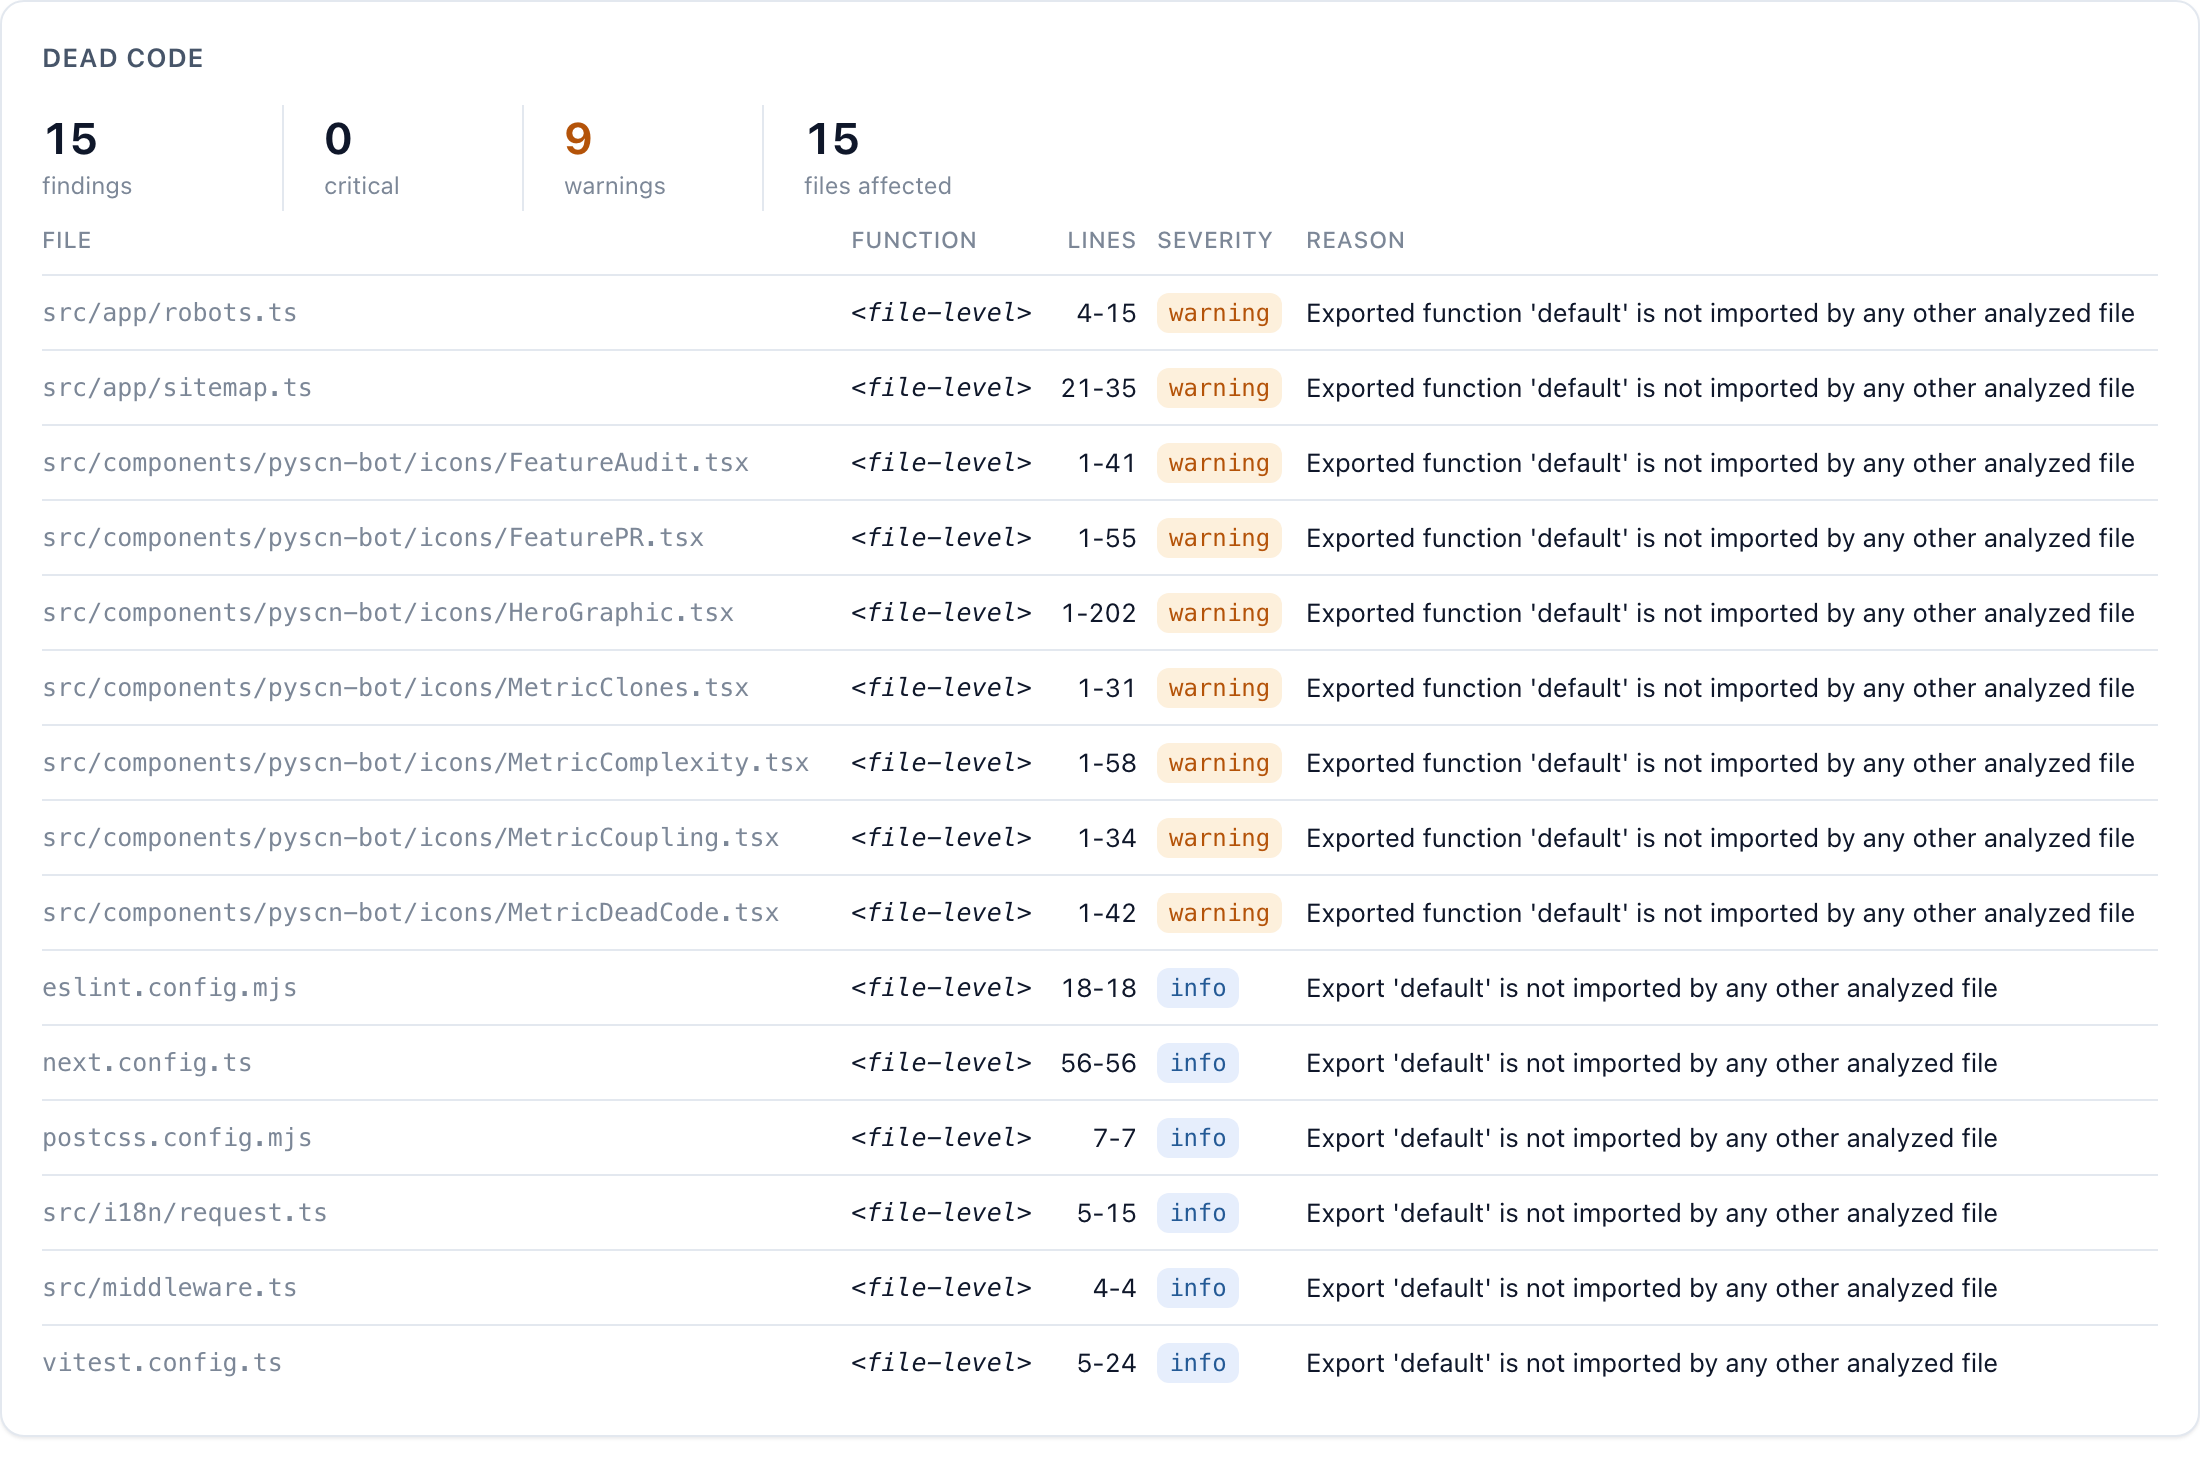
Task: Click the FeatureAudit.tsx file path
Action: (x=395, y=463)
